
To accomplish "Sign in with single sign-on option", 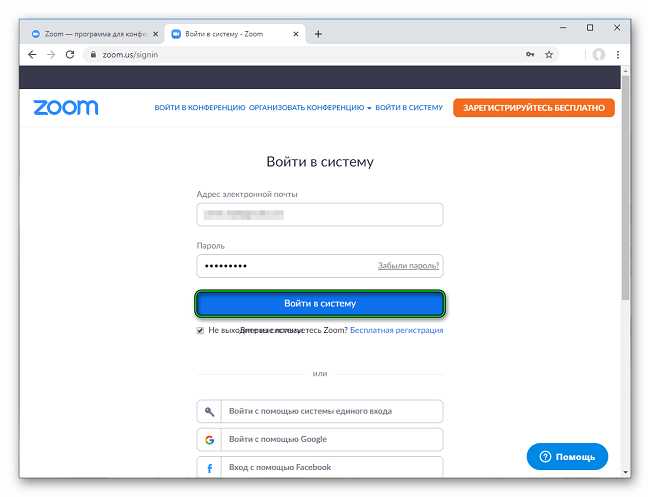I will click(320, 411).
